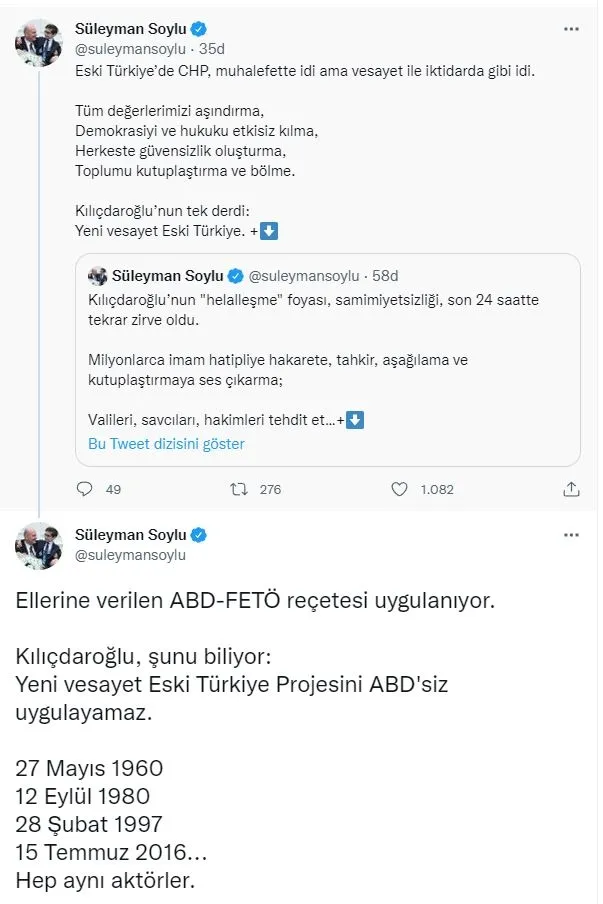This screenshot has height=904, width=603.
Task: Share the tweet via the share icon
Action: 571,489
